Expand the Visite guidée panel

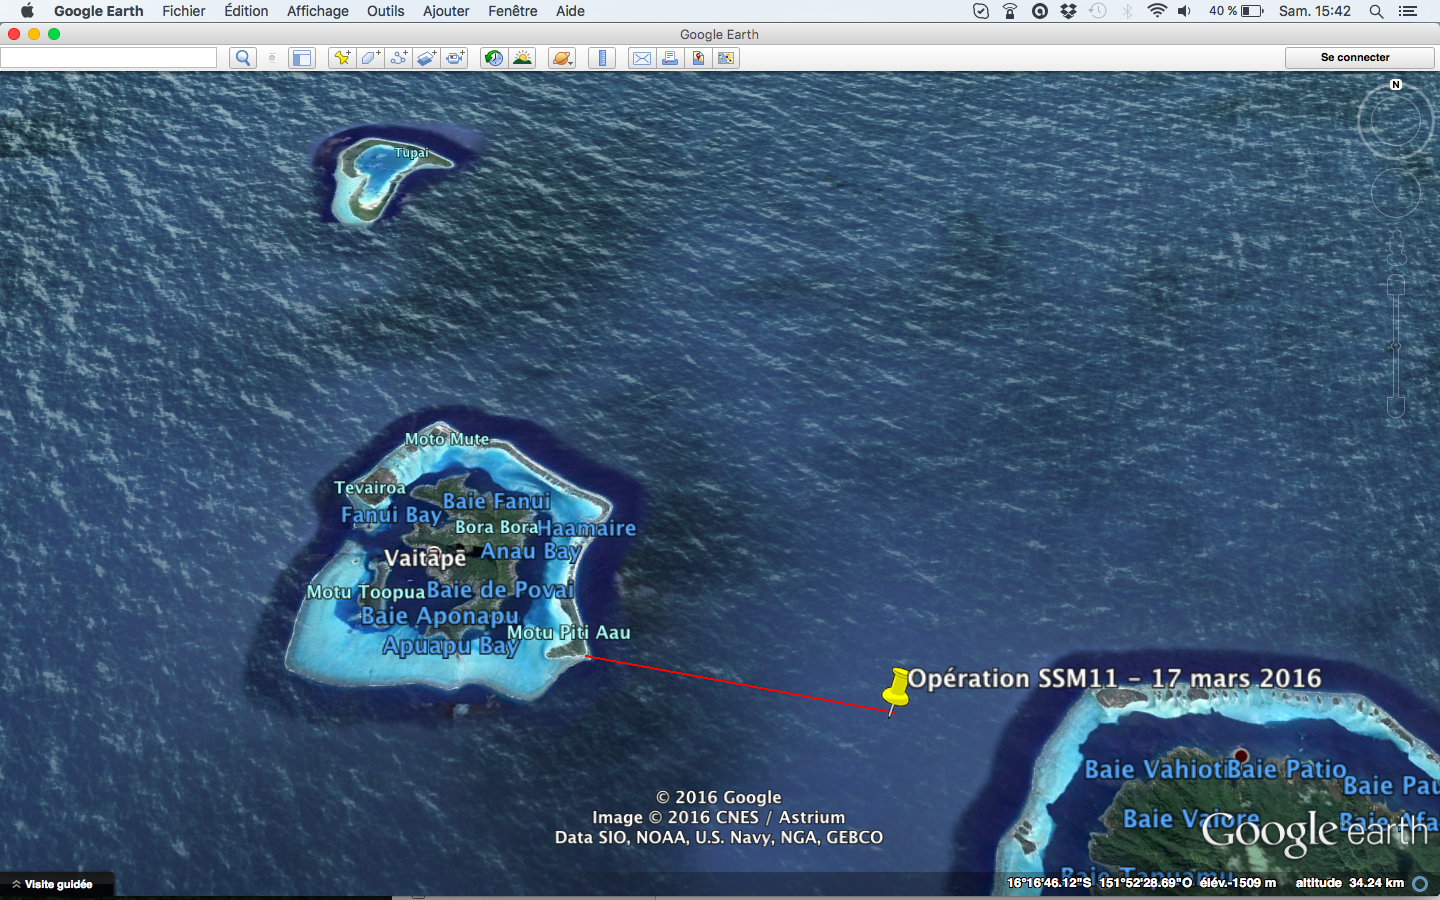pos(57,884)
